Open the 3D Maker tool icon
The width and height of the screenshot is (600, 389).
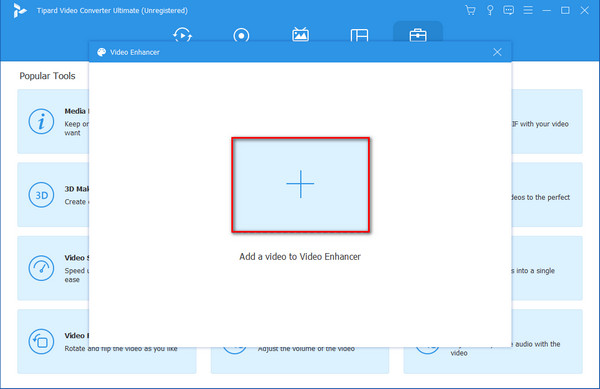(x=41, y=195)
